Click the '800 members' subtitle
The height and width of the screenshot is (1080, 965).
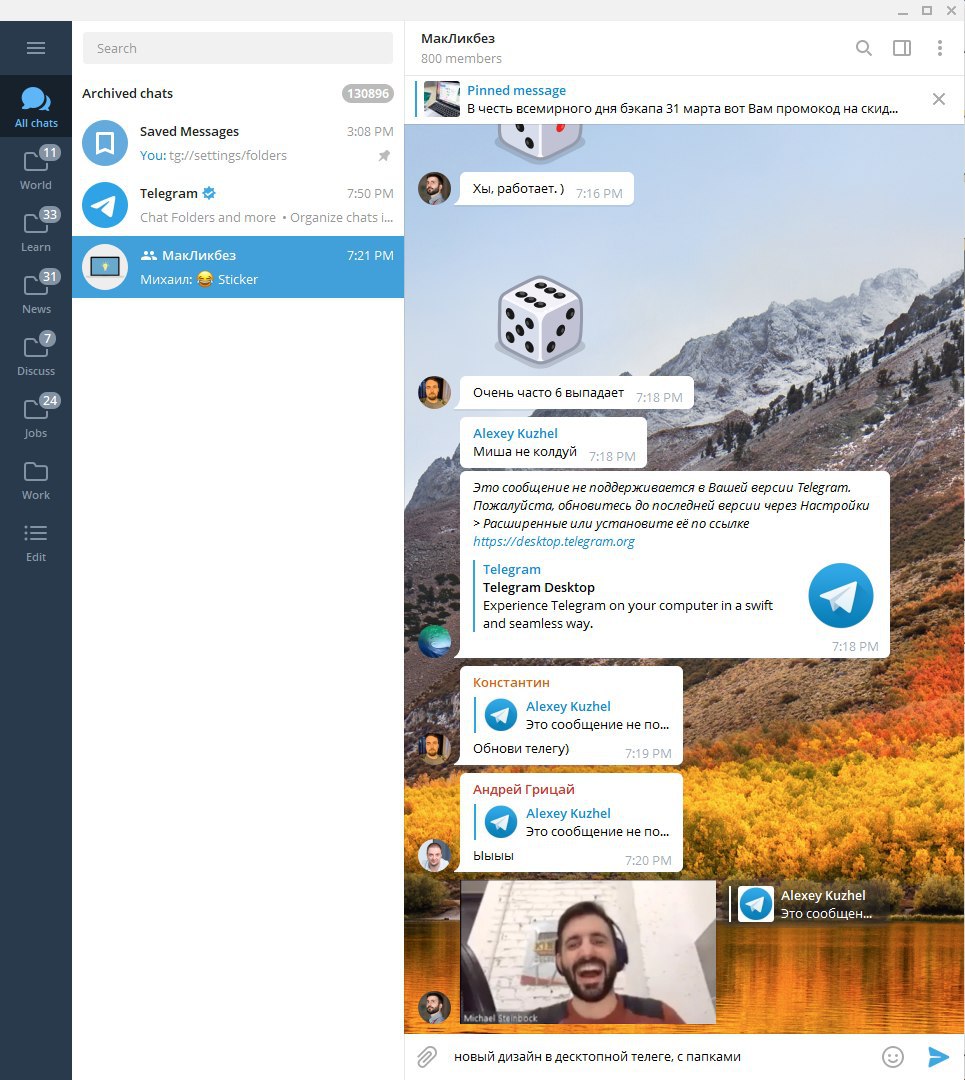coord(461,59)
